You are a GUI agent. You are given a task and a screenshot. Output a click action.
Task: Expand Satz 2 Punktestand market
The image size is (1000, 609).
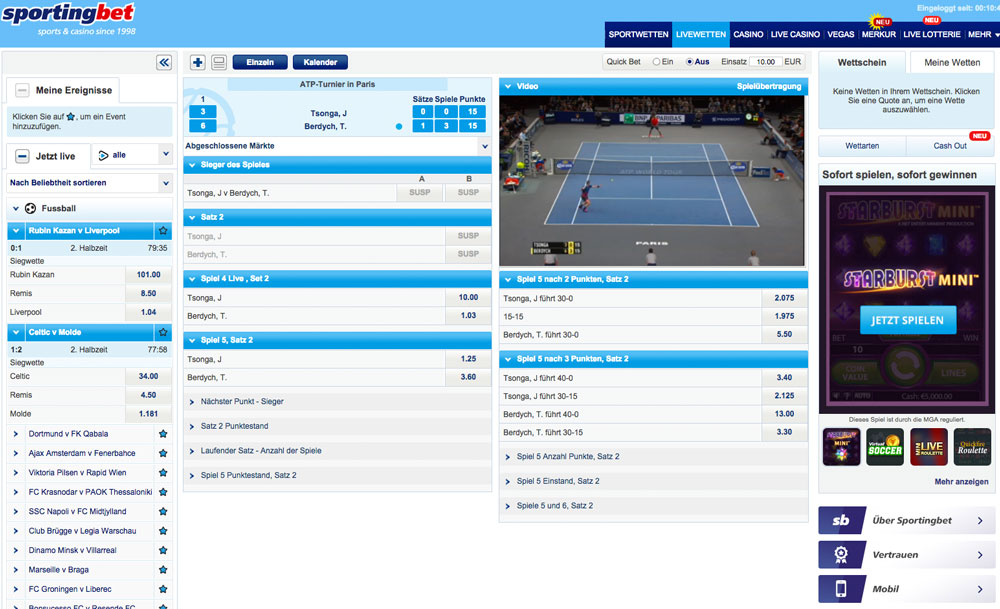tap(192, 426)
